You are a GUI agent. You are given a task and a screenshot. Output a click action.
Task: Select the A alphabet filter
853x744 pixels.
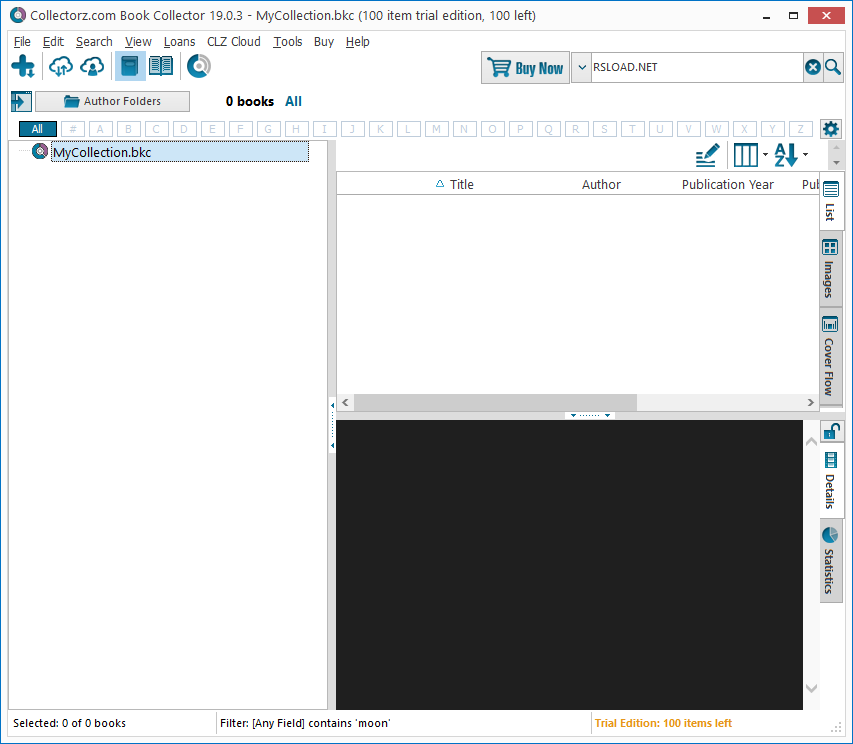(x=100, y=129)
